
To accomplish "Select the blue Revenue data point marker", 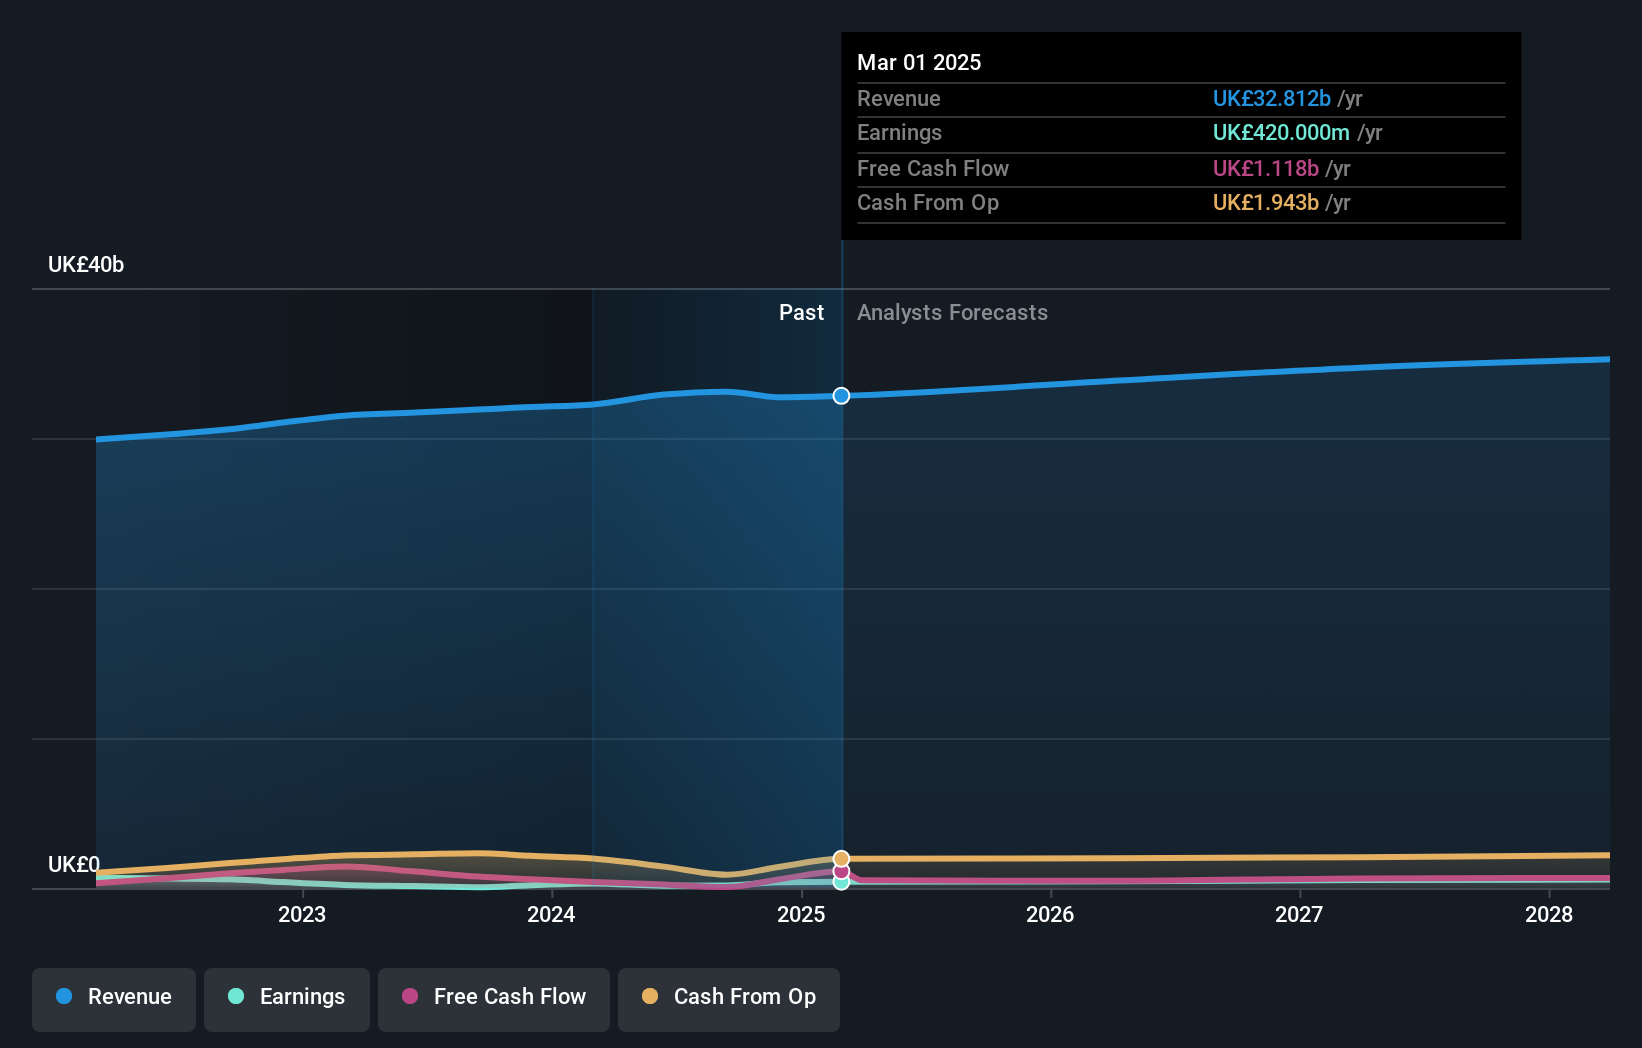I will coord(840,396).
